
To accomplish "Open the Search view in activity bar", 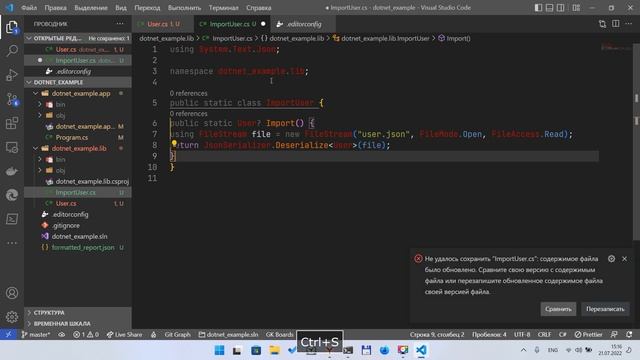I will pyautogui.click(x=12, y=51).
